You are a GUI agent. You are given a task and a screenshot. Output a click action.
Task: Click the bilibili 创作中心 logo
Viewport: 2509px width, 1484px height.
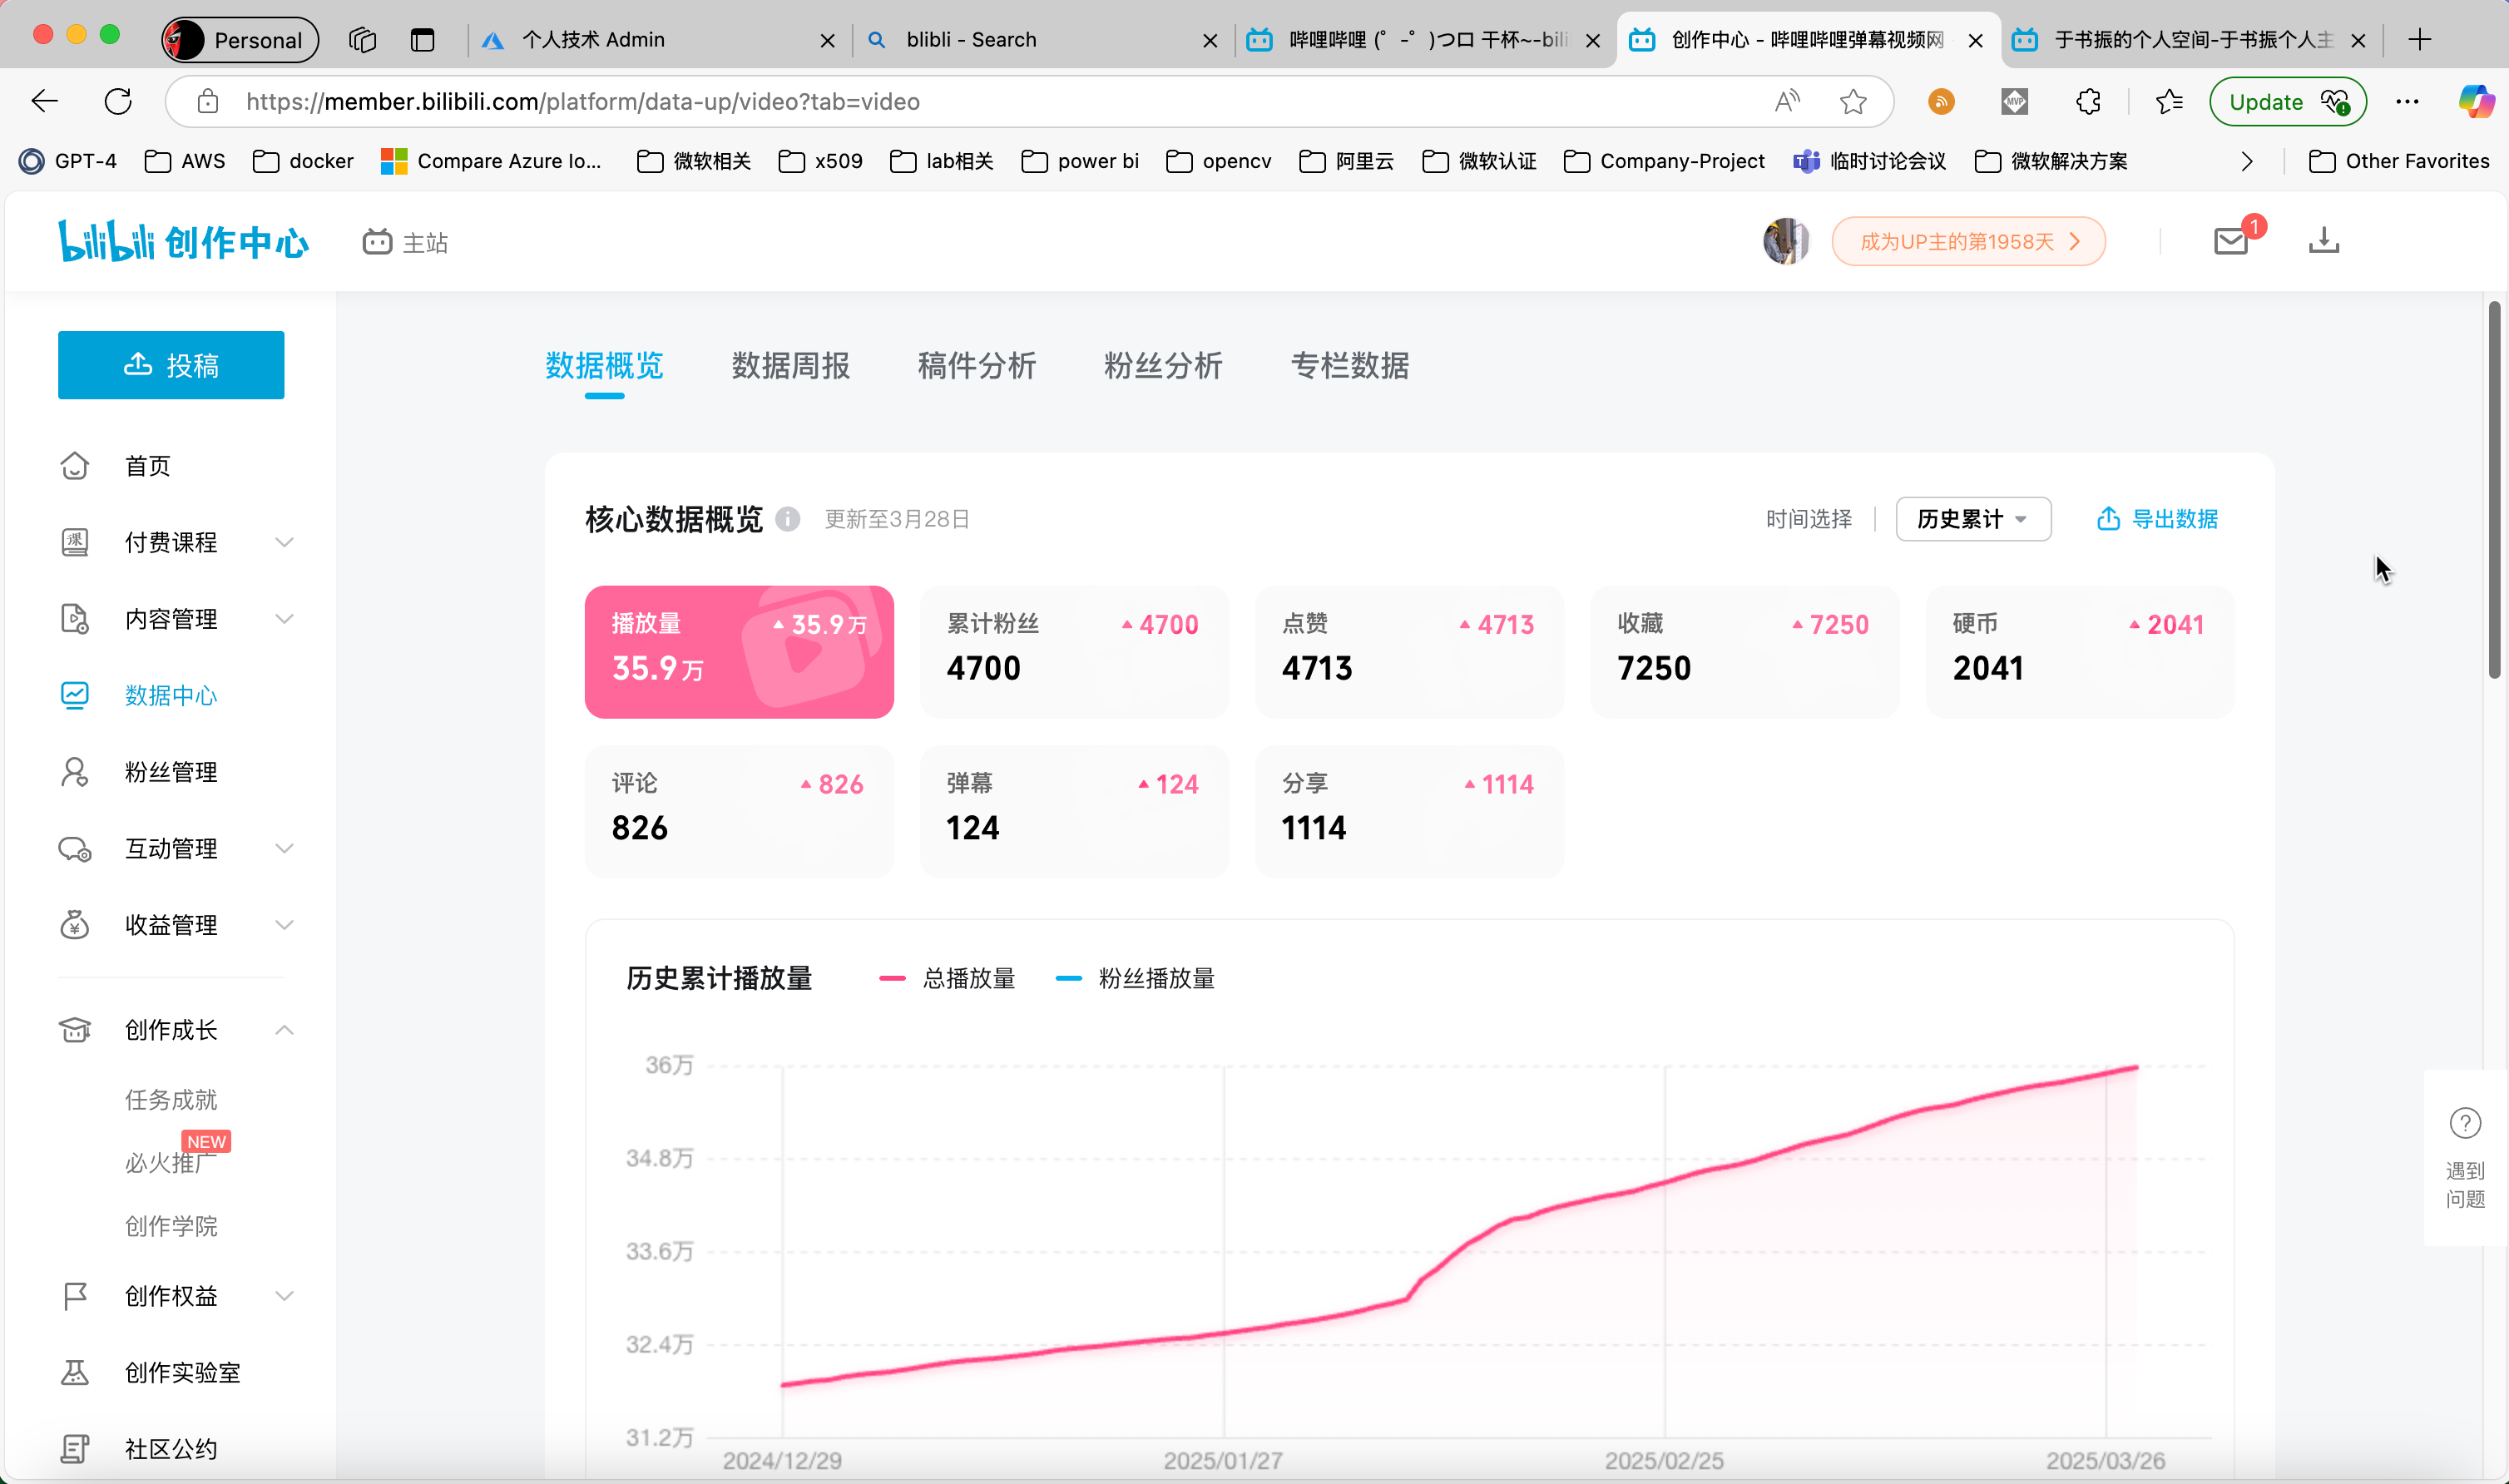pos(184,242)
